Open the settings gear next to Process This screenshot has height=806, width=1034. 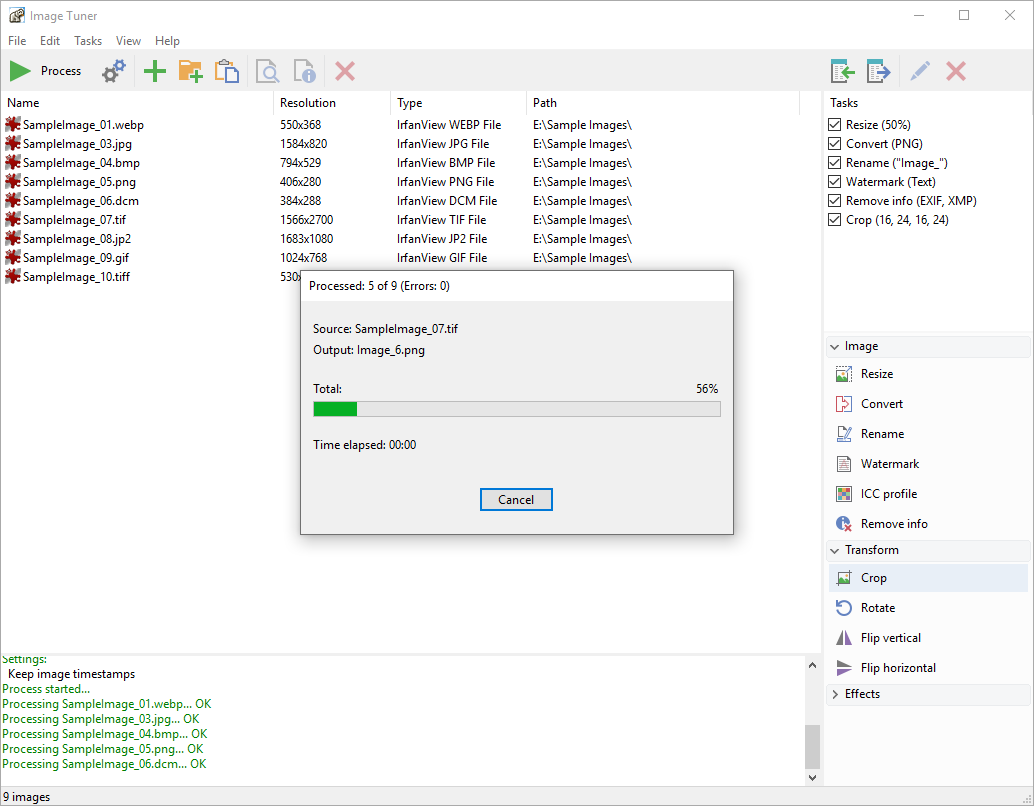113,71
